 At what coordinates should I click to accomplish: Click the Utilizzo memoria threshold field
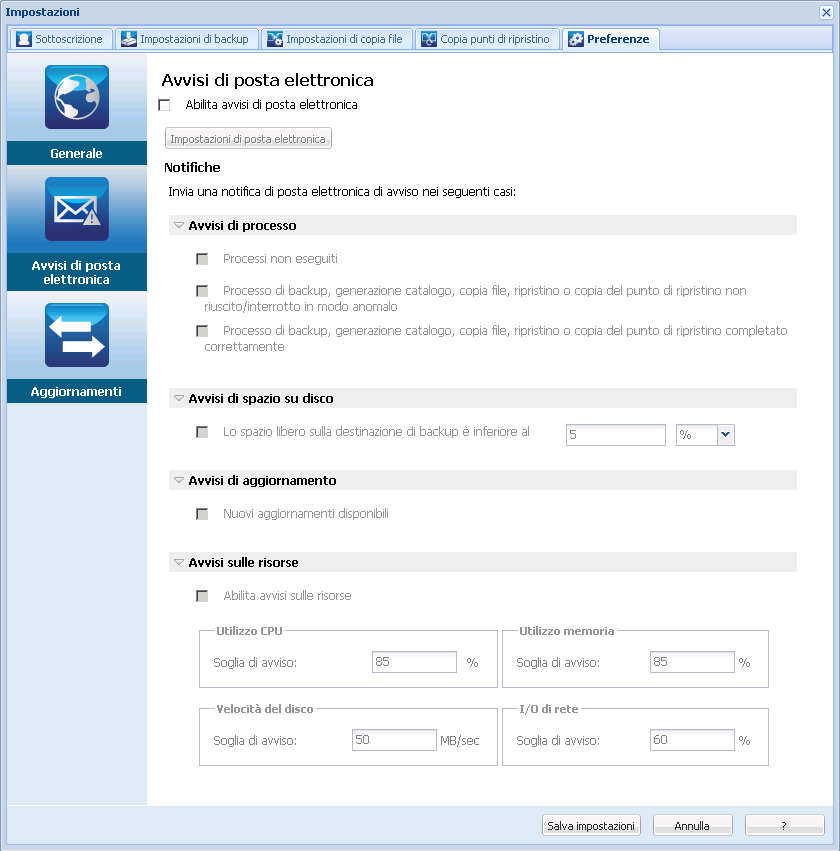pyautogui.click(x=692, y=662)
